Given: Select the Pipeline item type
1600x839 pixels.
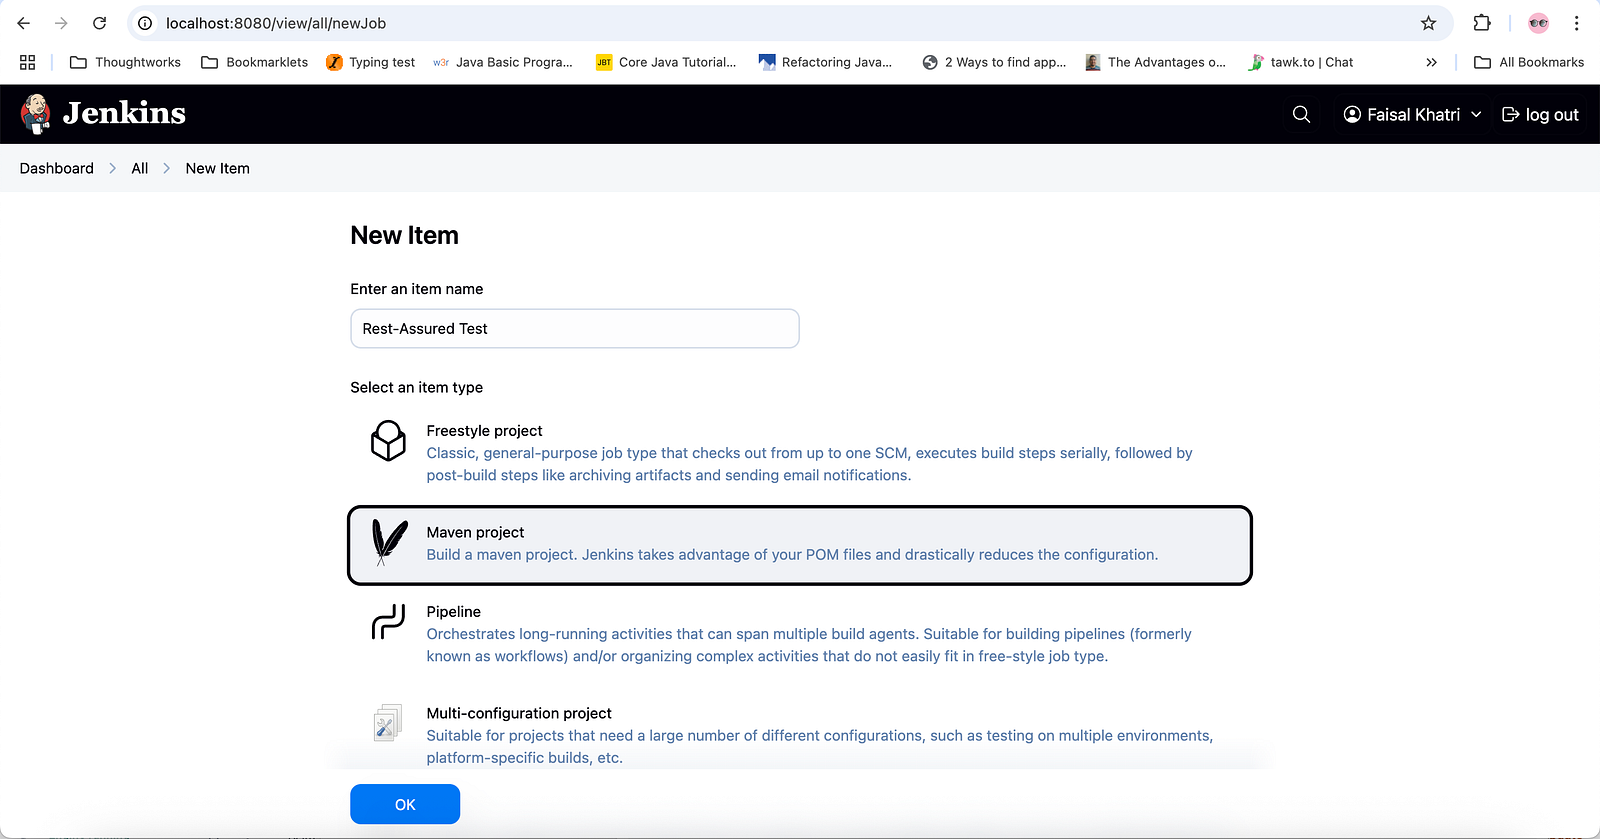Looking at the screenshot, I should 800,634.
